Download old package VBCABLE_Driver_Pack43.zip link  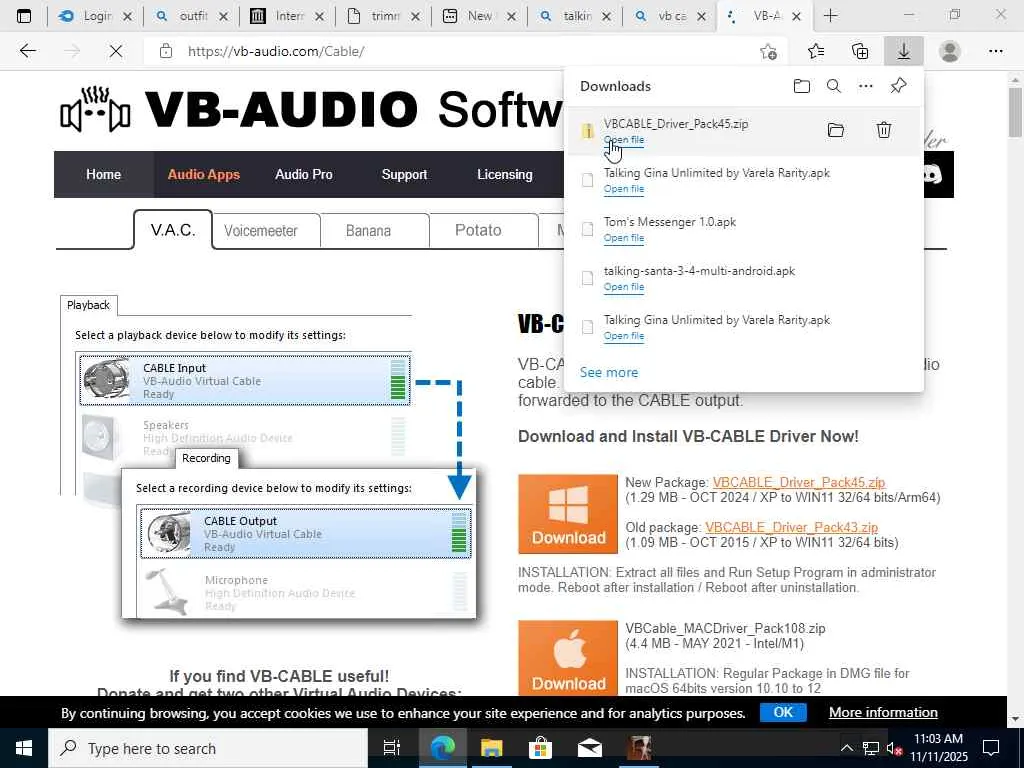[792, 527]
